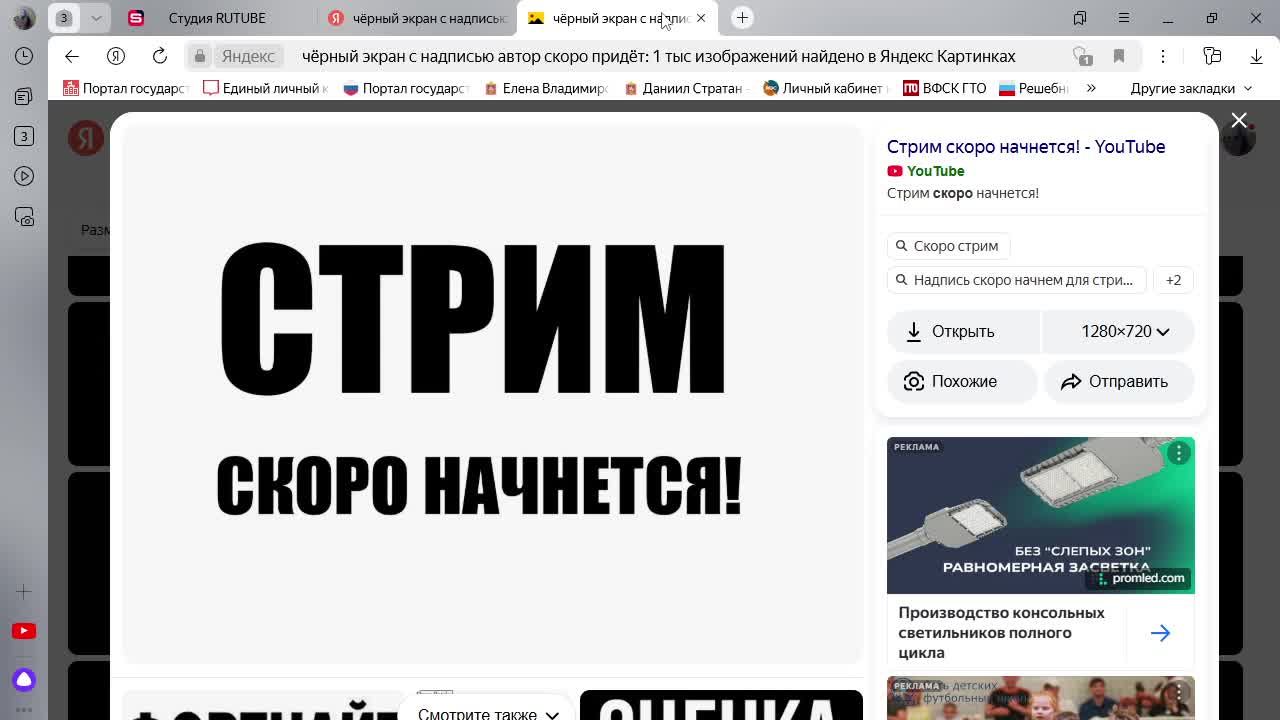
Task: Open the YouTube source link
Action: (x=926, y=171)
